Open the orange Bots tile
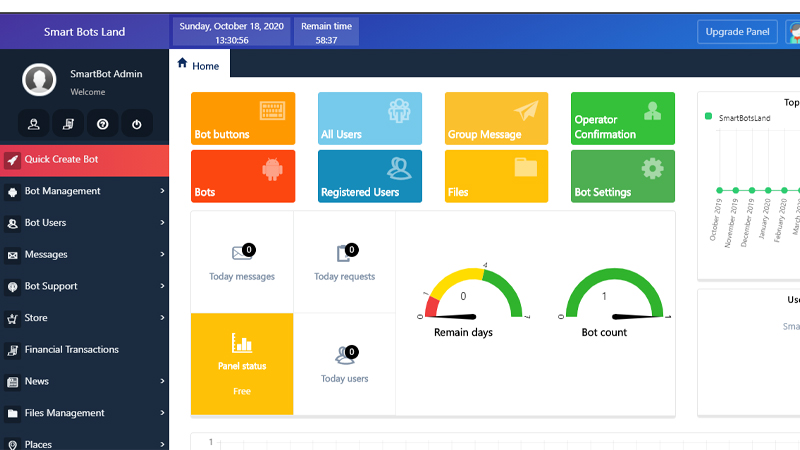 243,176
